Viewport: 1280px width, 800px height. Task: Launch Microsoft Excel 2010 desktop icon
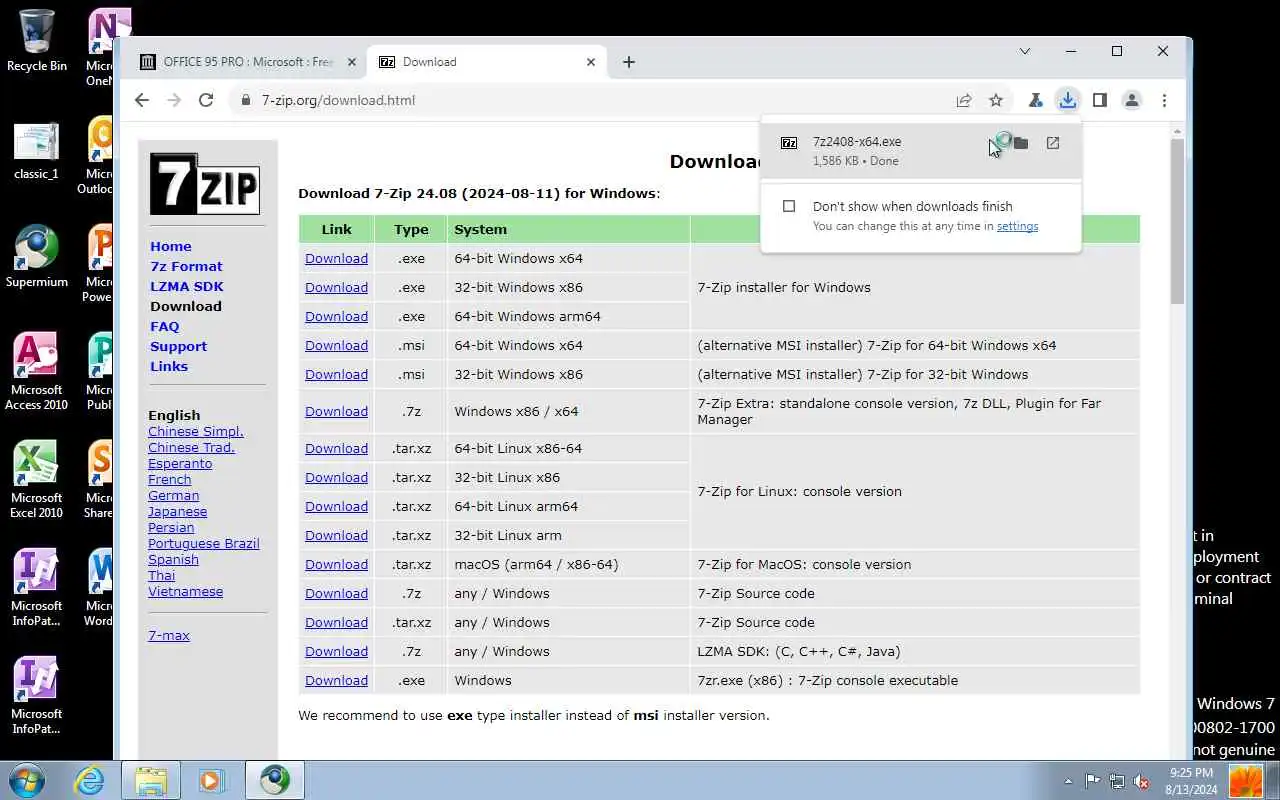(x=36, y=480)
